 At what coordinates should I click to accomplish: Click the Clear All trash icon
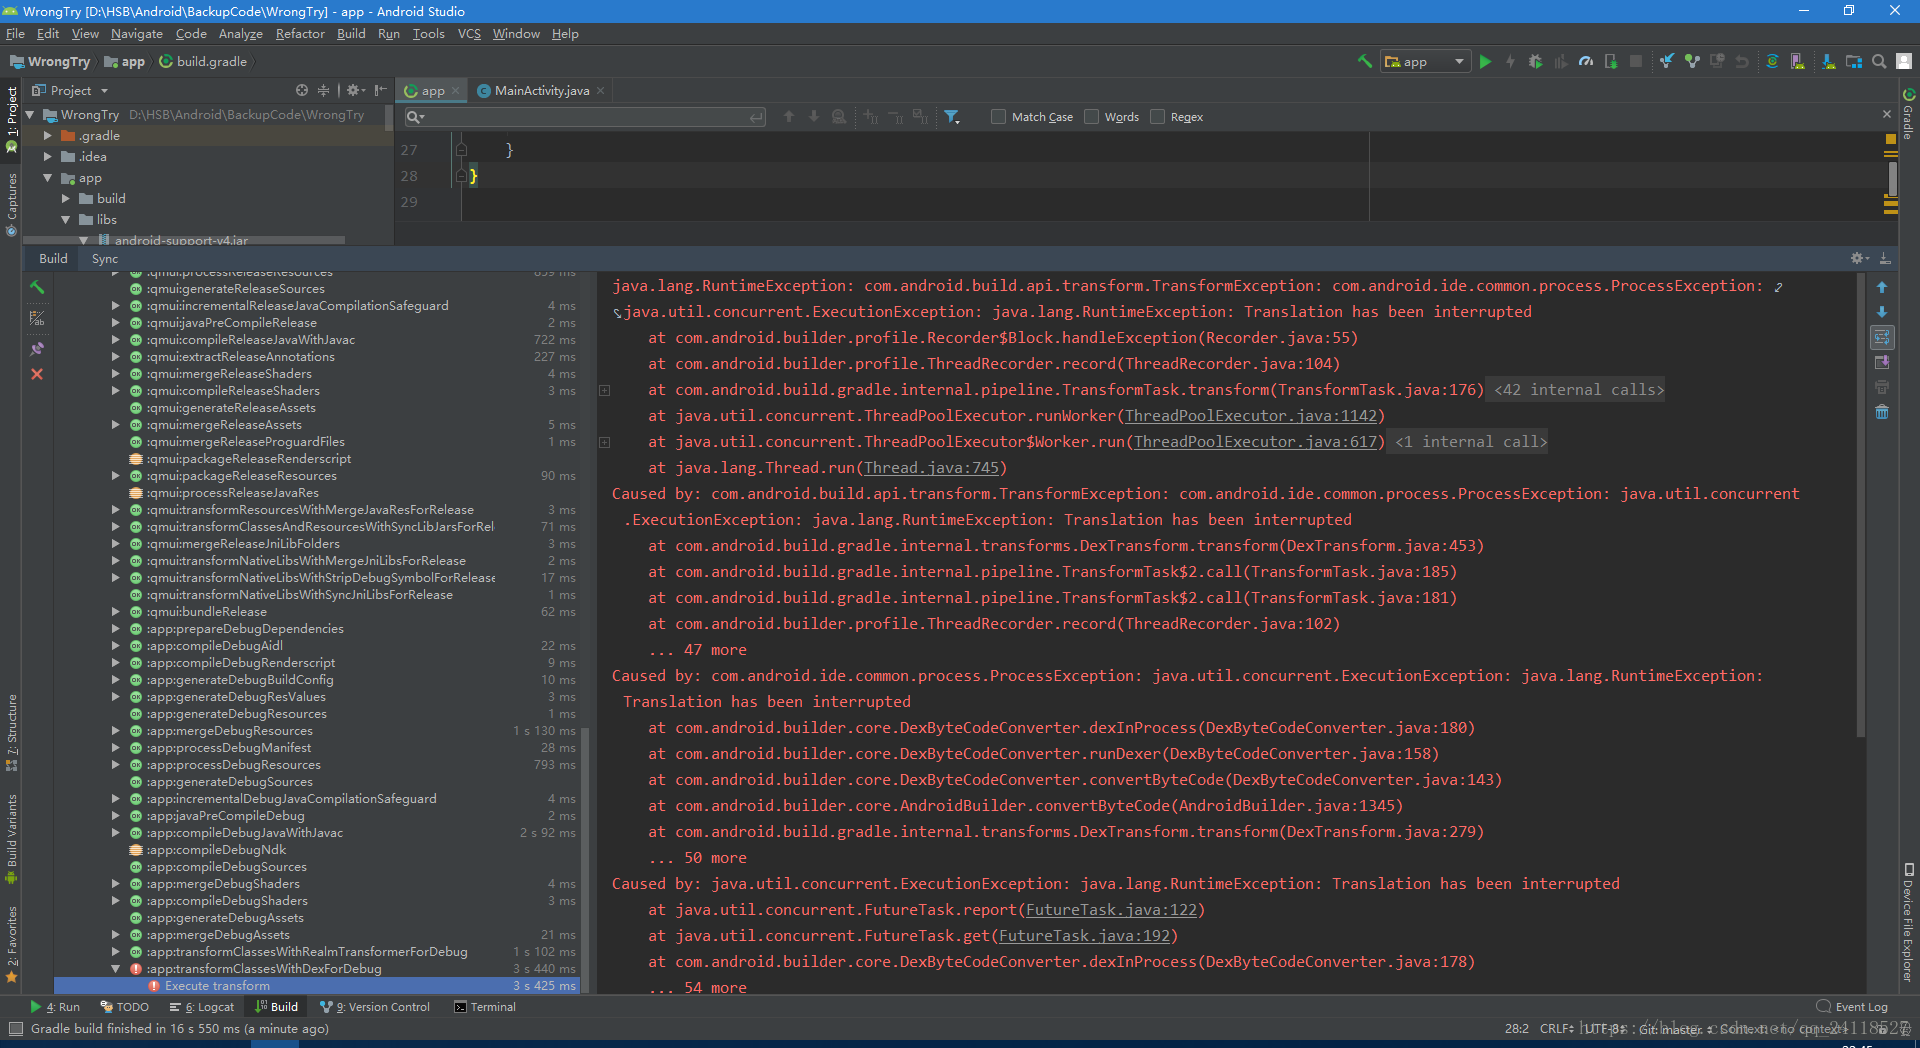[1882, 412]
